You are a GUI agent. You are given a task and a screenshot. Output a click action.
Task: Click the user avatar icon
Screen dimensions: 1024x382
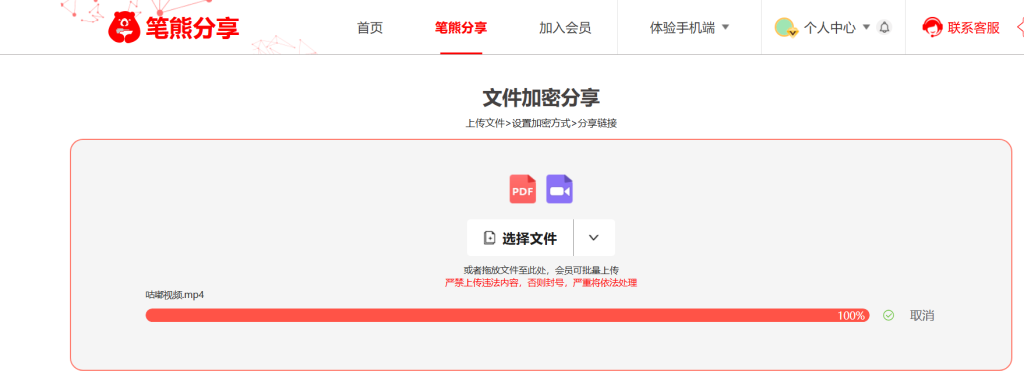click(x=785, y=27)
